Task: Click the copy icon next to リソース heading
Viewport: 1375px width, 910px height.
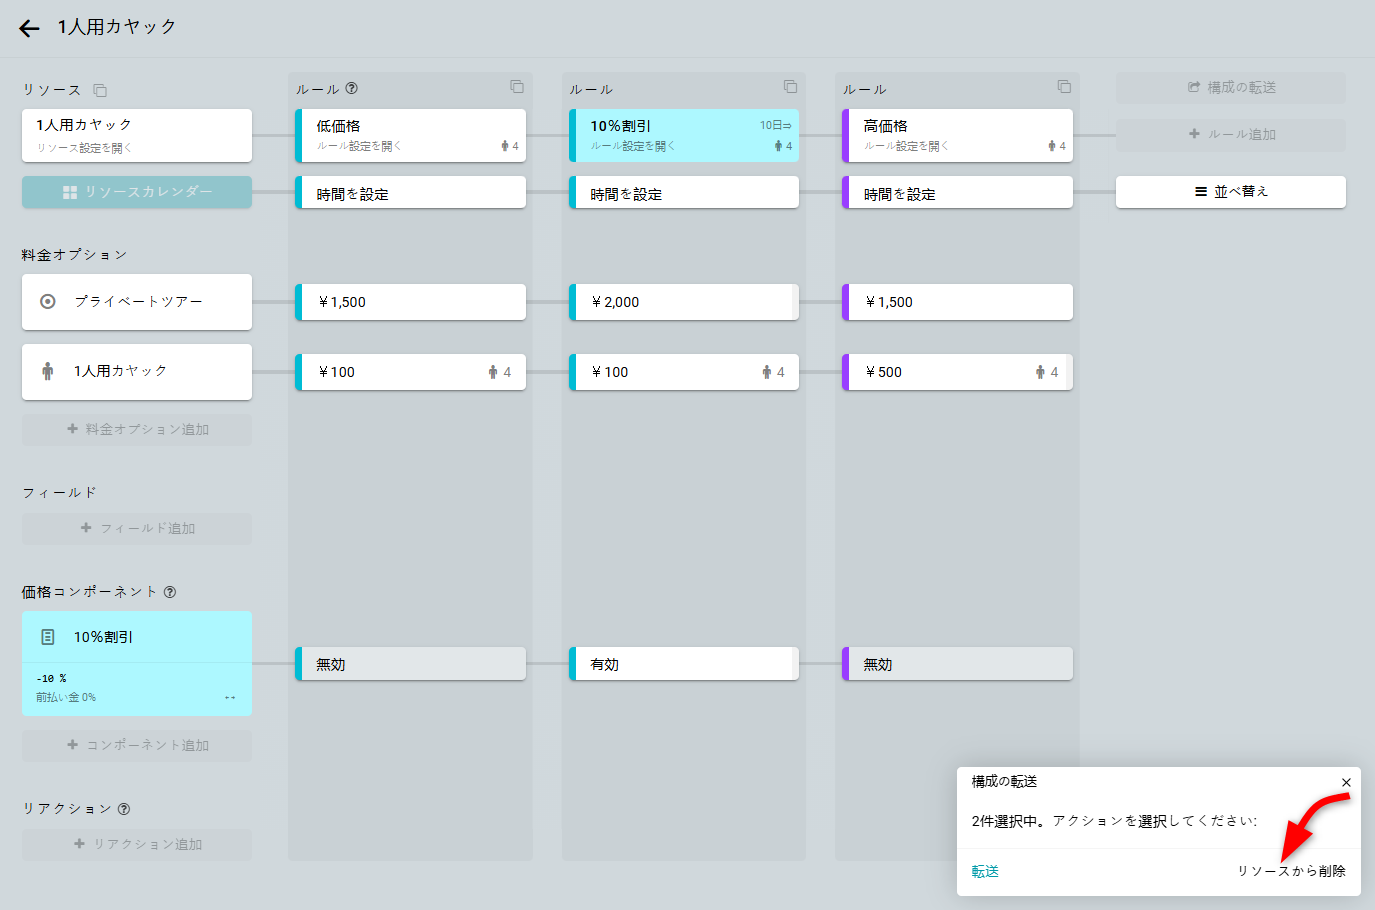Action: tap(100, 90)
